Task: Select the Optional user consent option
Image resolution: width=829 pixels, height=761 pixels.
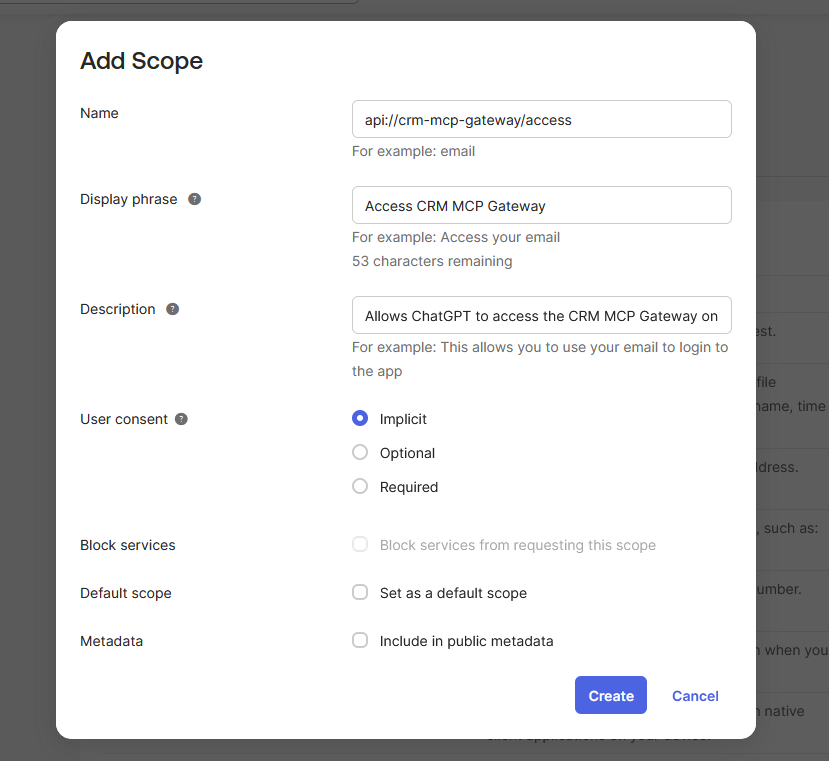Action: pyautogui.click(x=360, y=452)
